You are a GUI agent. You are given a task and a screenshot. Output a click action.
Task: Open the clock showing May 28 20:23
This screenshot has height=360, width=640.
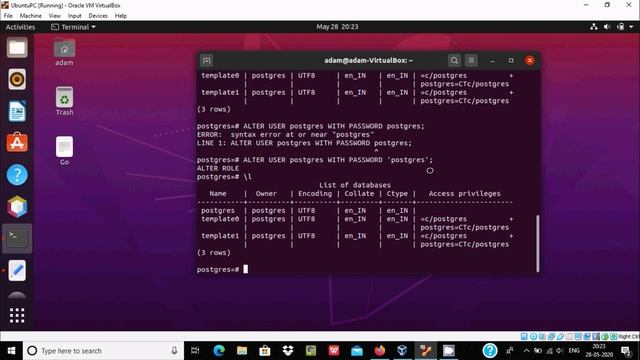(337, 27)
